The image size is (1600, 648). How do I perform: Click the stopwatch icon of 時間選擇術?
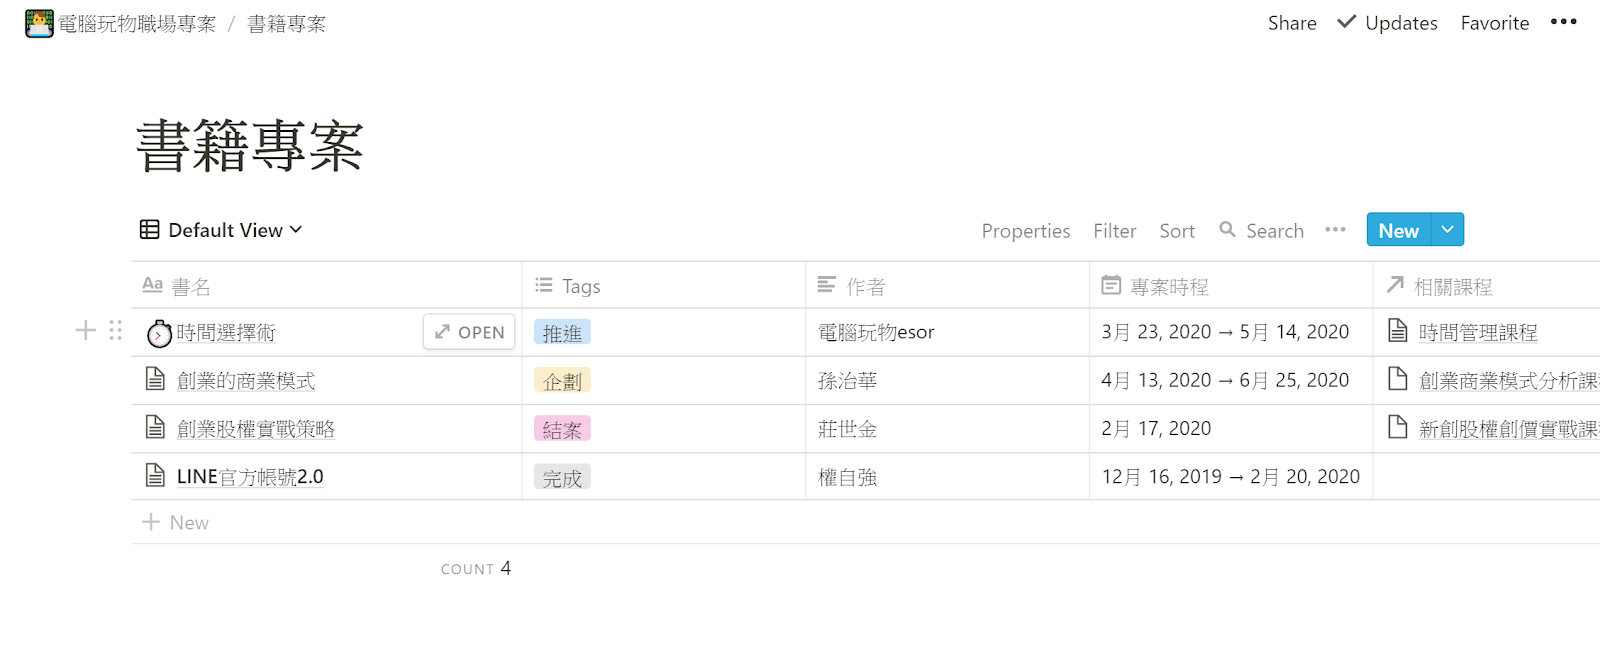click(159, 333)
